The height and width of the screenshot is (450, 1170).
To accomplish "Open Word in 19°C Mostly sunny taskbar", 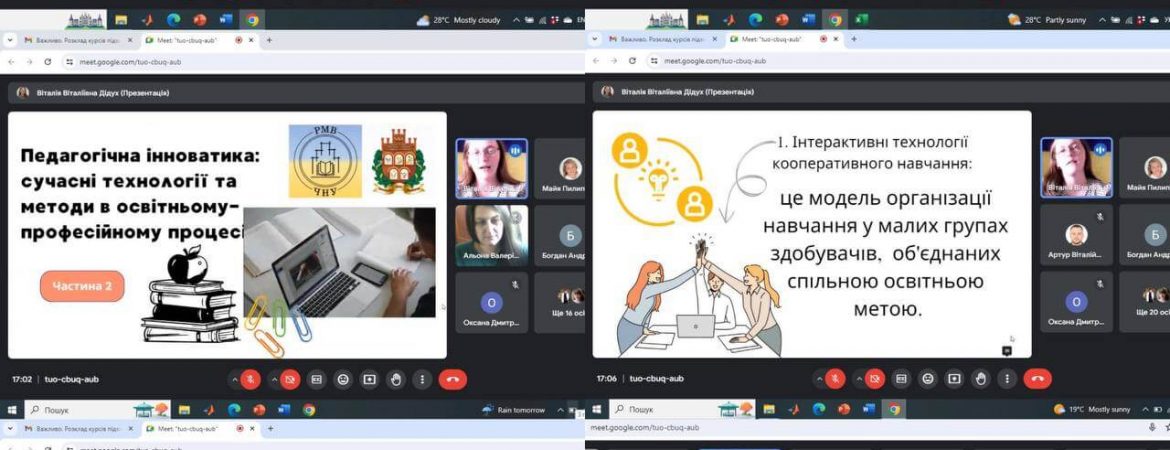I will 869,409.
